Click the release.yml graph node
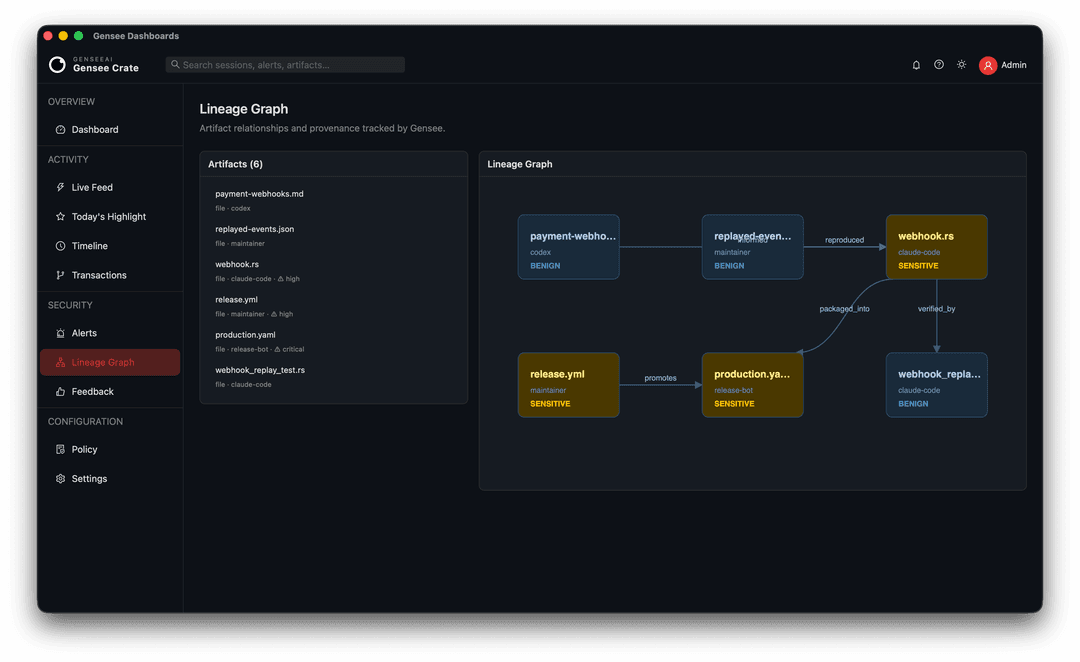Viewport: 1080px width, 662px height. coord(568,385)
